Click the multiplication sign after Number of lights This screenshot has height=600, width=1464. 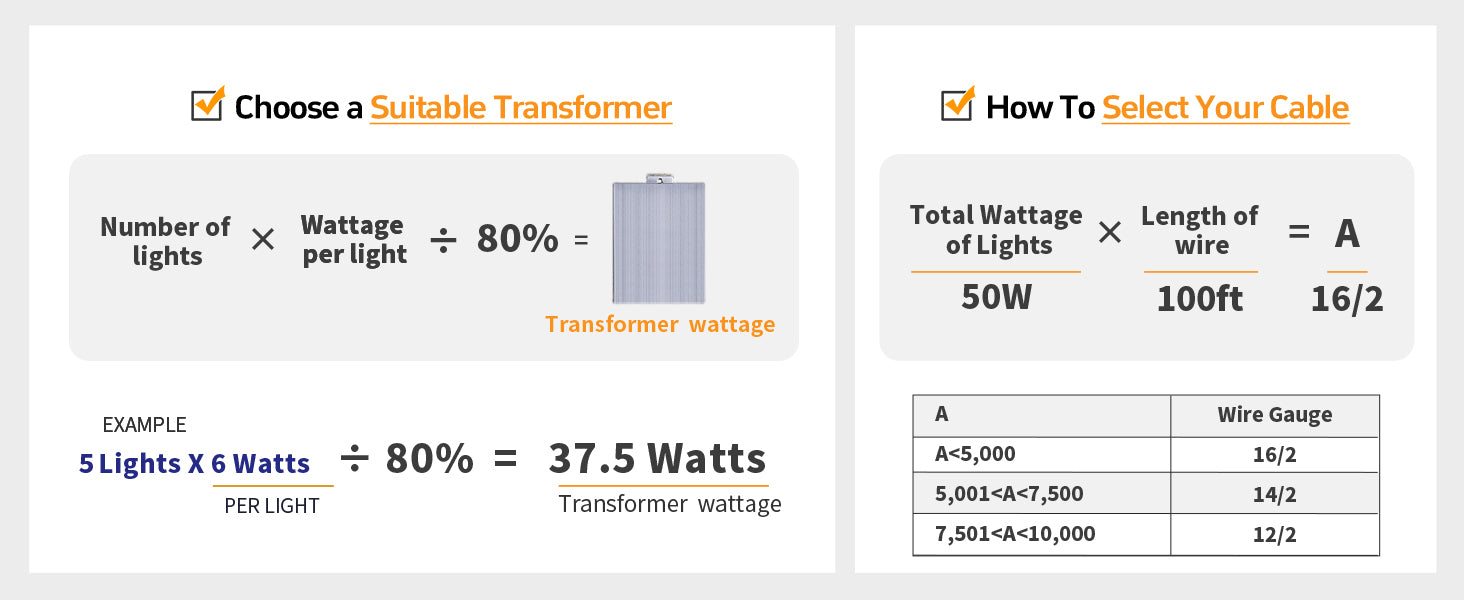click(x=263, y=241)
